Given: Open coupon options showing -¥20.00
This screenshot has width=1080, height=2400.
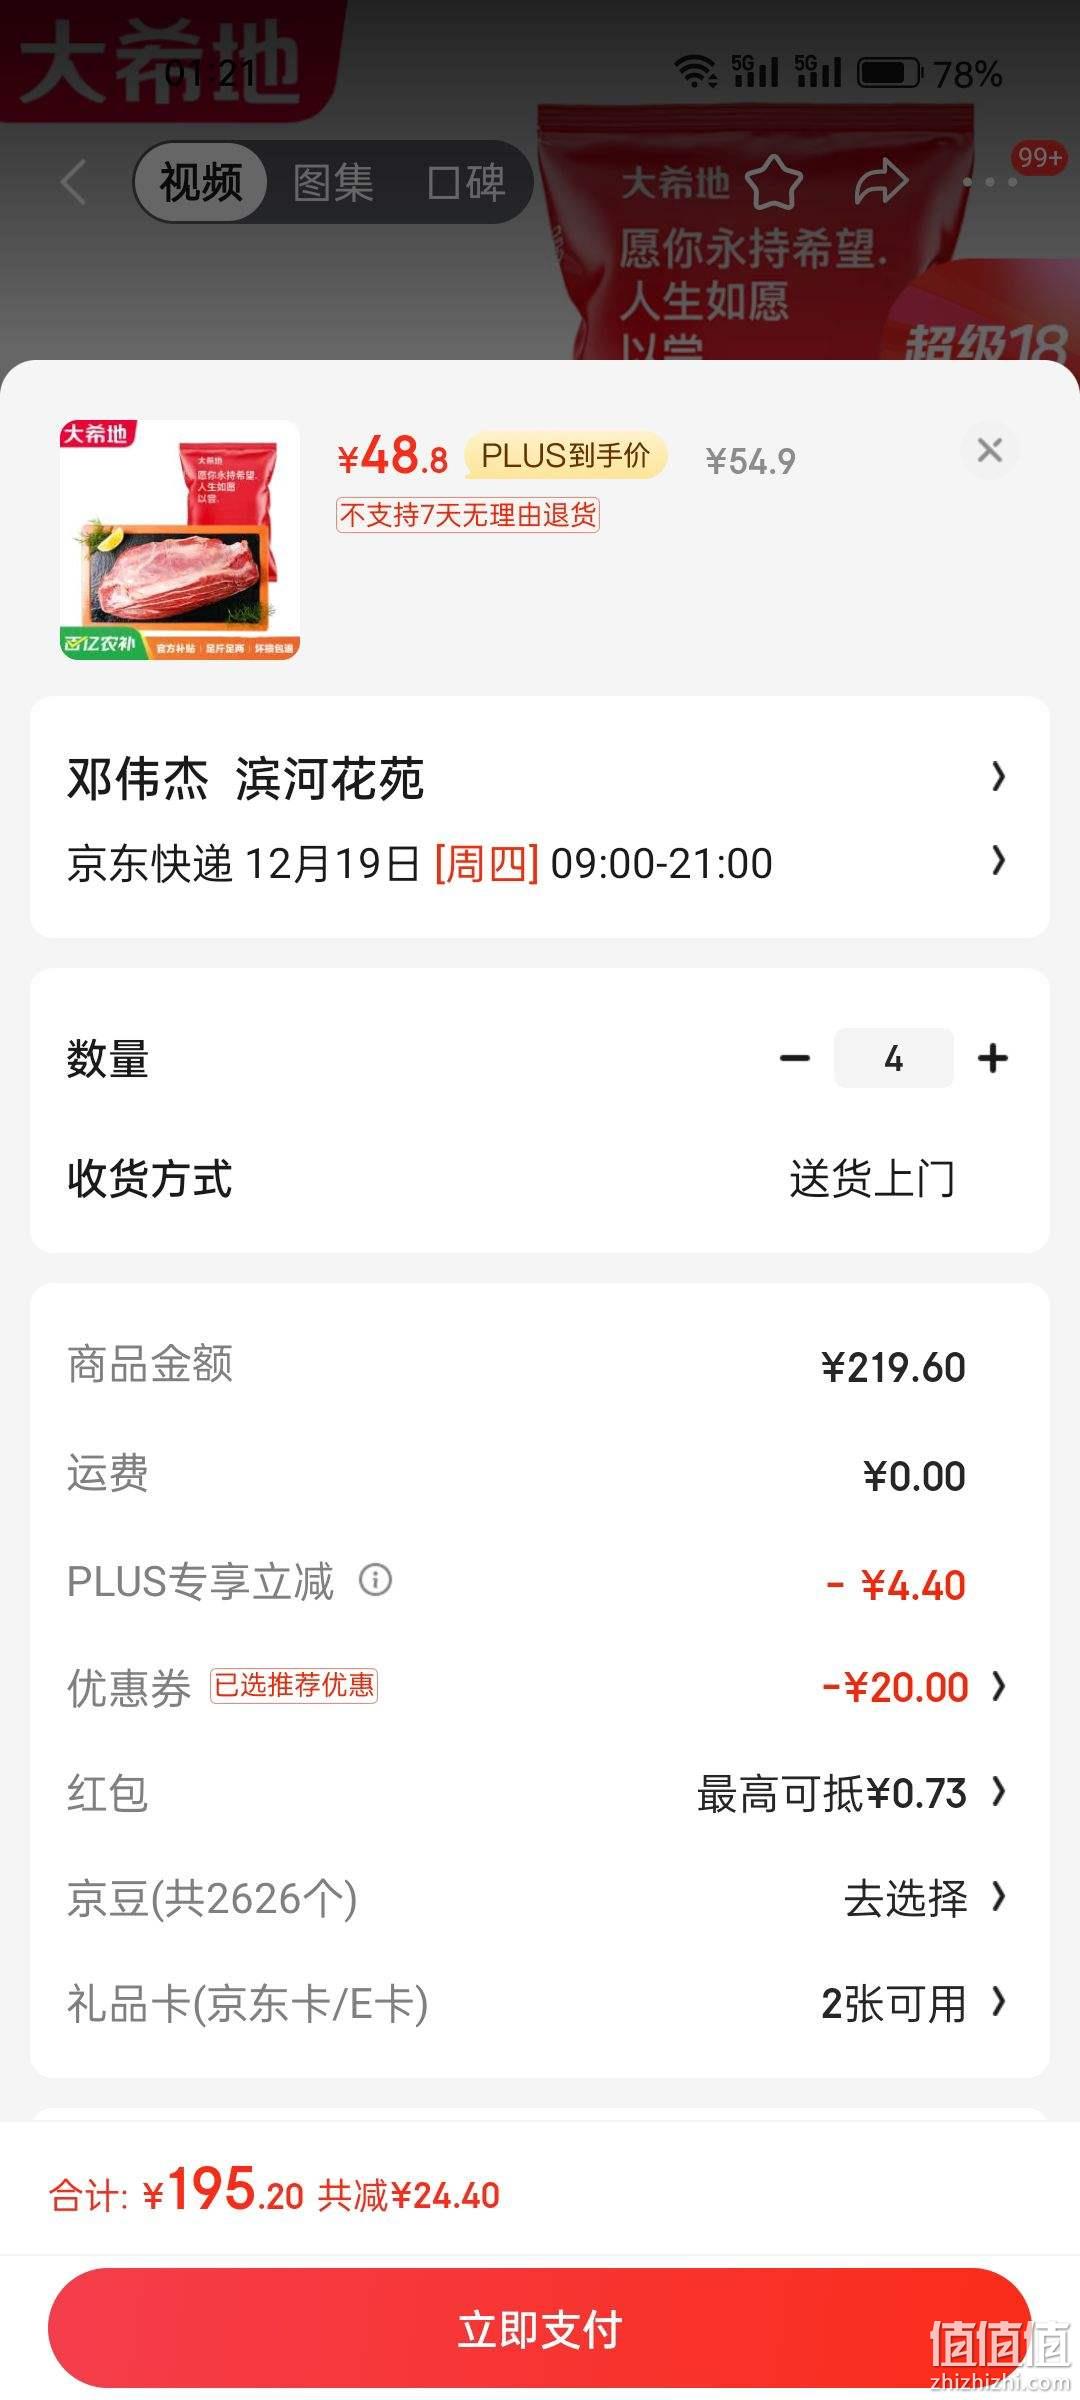Looking at the screenshot, I should 540,1687.
